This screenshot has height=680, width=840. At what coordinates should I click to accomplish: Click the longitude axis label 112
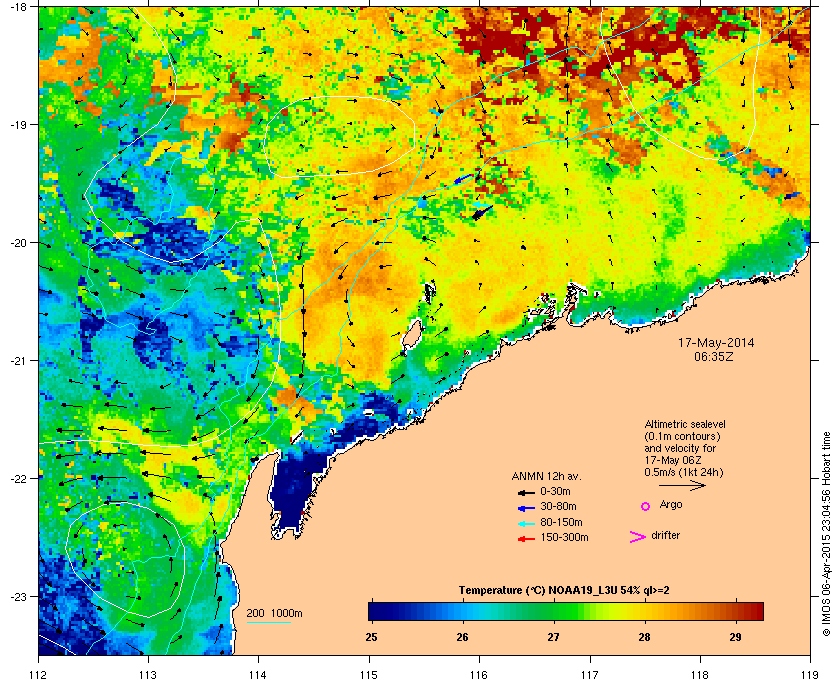click(39, 674)
